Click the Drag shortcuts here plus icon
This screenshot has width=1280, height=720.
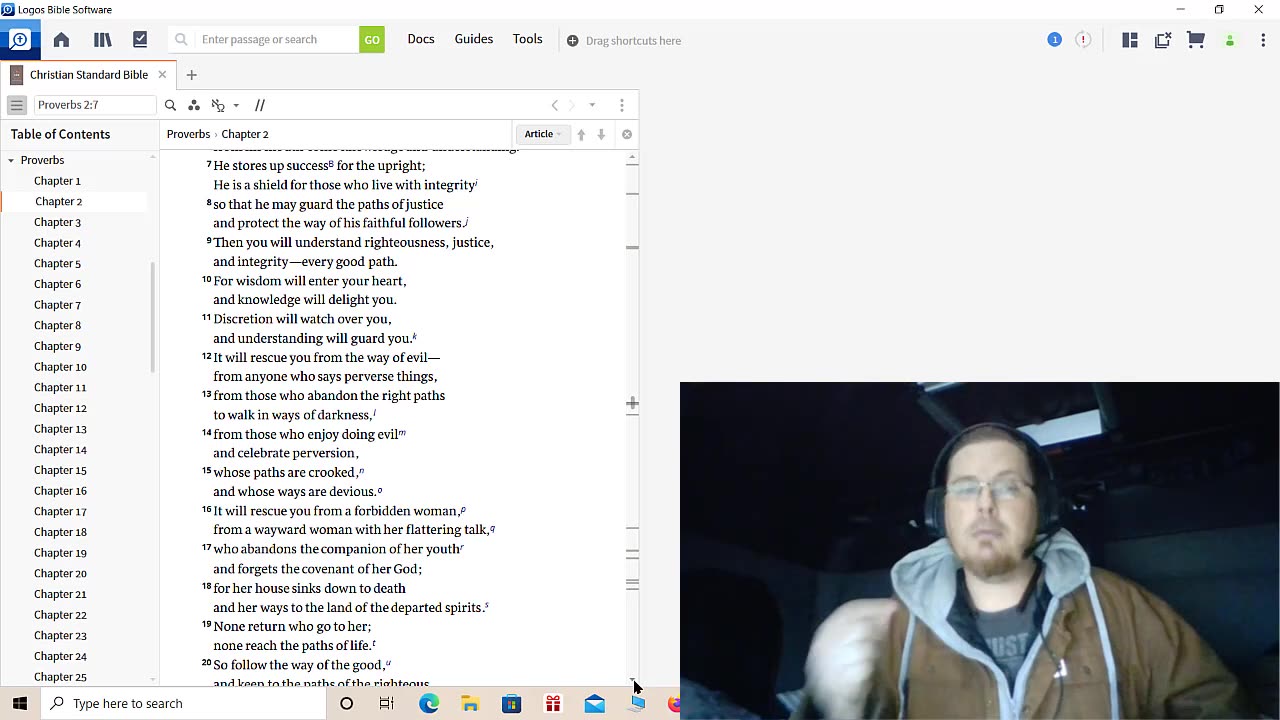(x=572, y=41)
